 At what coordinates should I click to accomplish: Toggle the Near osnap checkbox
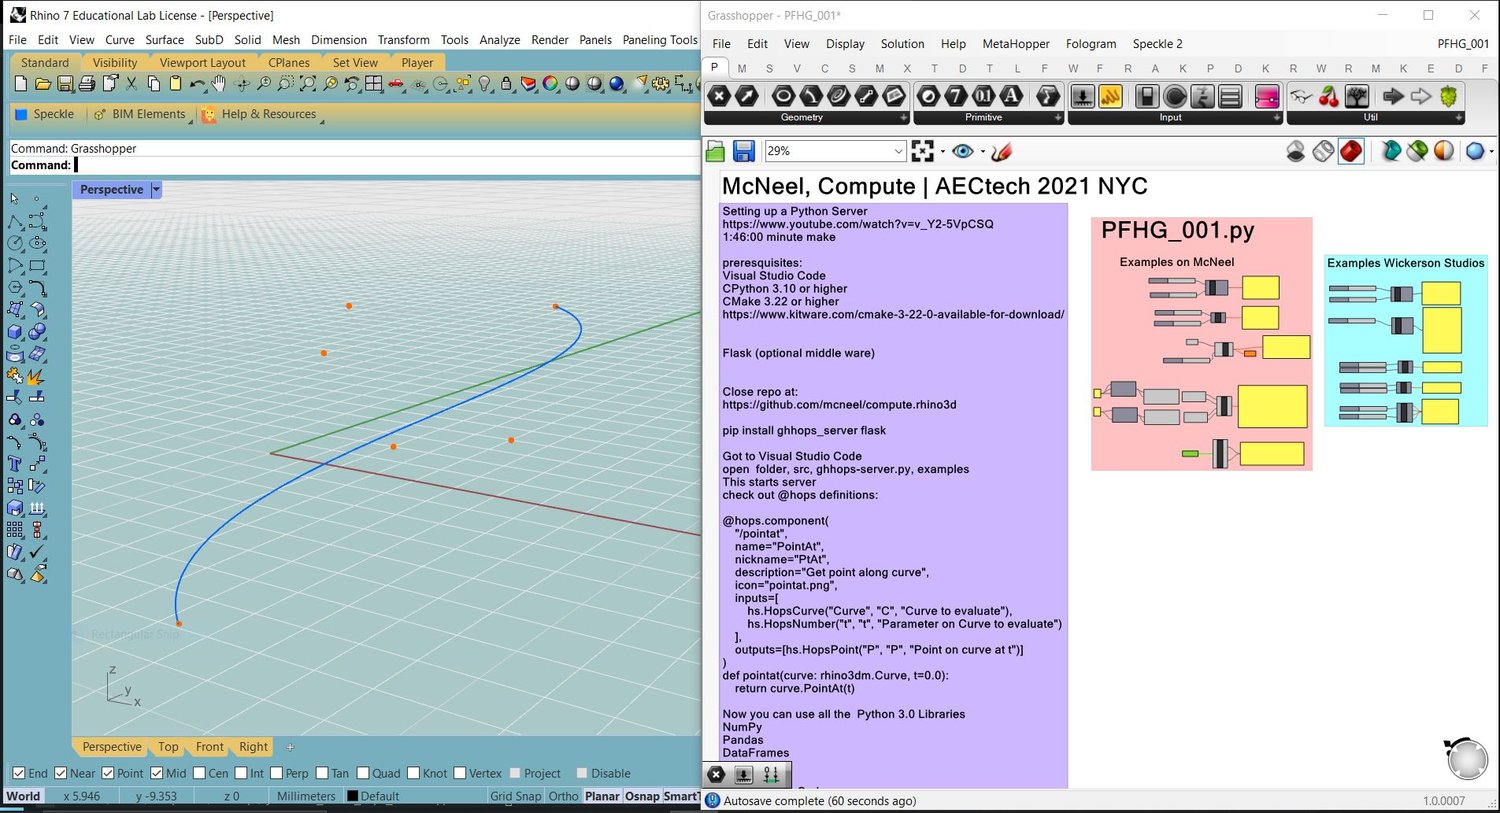coord(61,773)
